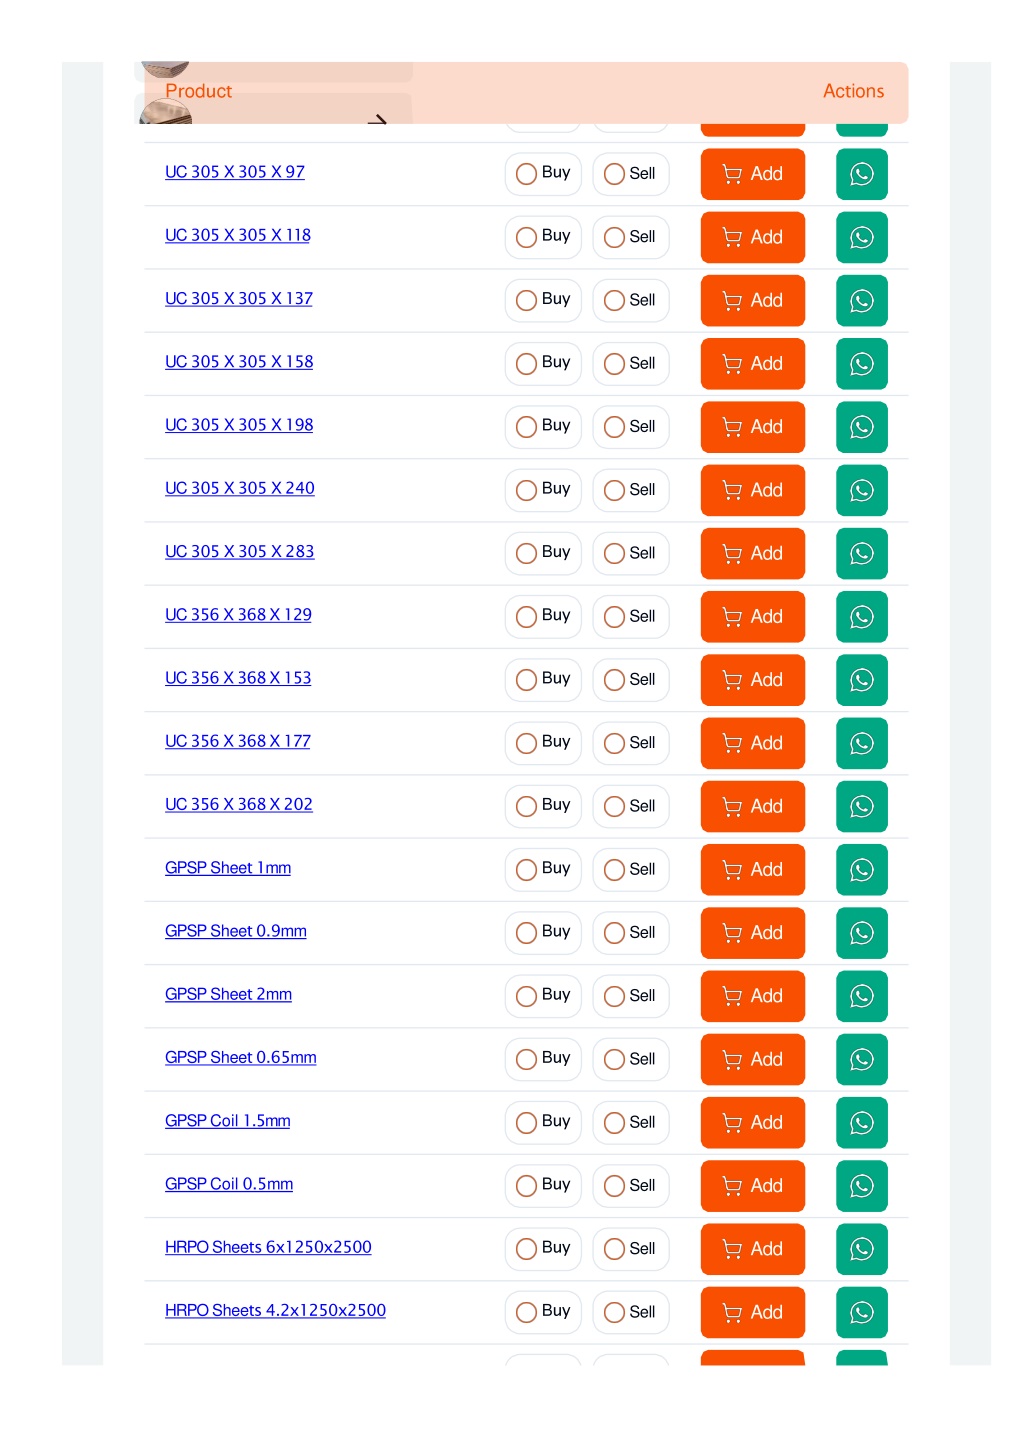Click WhatsApp icon for UC 305 X 305 X 158

pyautogui.click(x=861, y=364)
